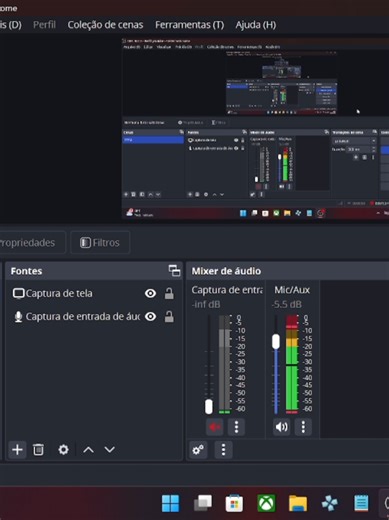Lock the Captura de entrada de áudio source
This screenshot has height=520, width=389.
[x=169, y=316]
